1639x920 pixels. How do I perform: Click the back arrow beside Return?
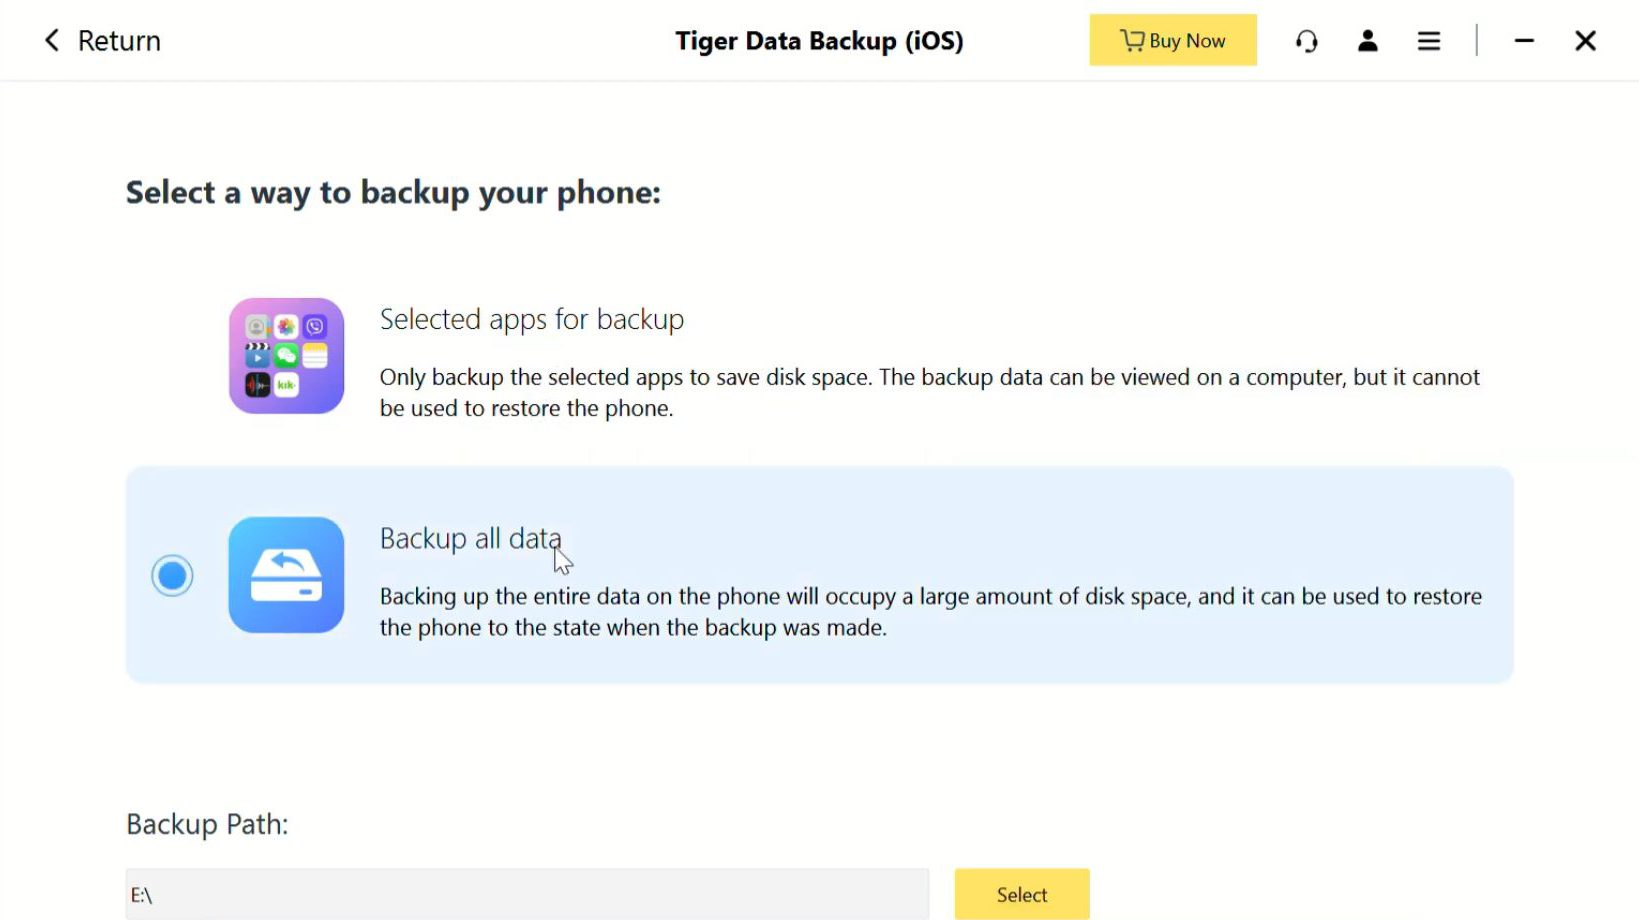pos(52,41)
